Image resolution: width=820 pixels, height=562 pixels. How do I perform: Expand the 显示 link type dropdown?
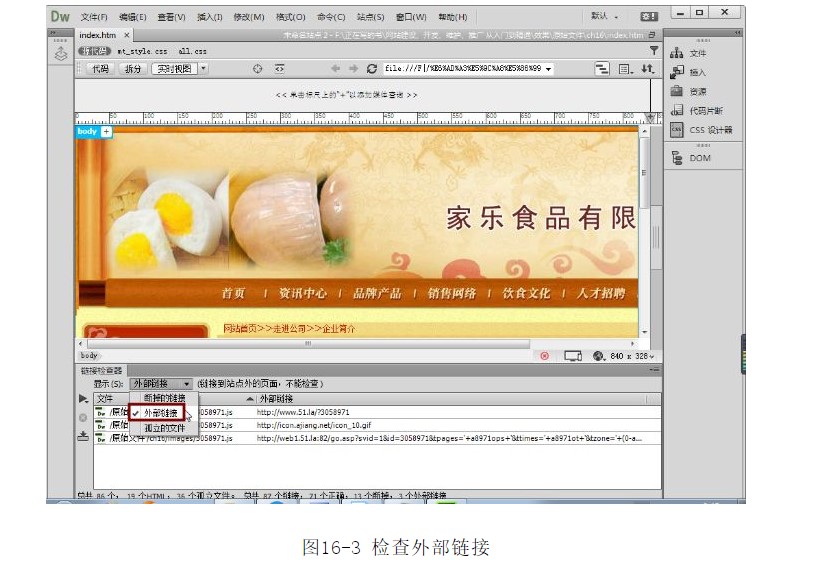(161, 383)
